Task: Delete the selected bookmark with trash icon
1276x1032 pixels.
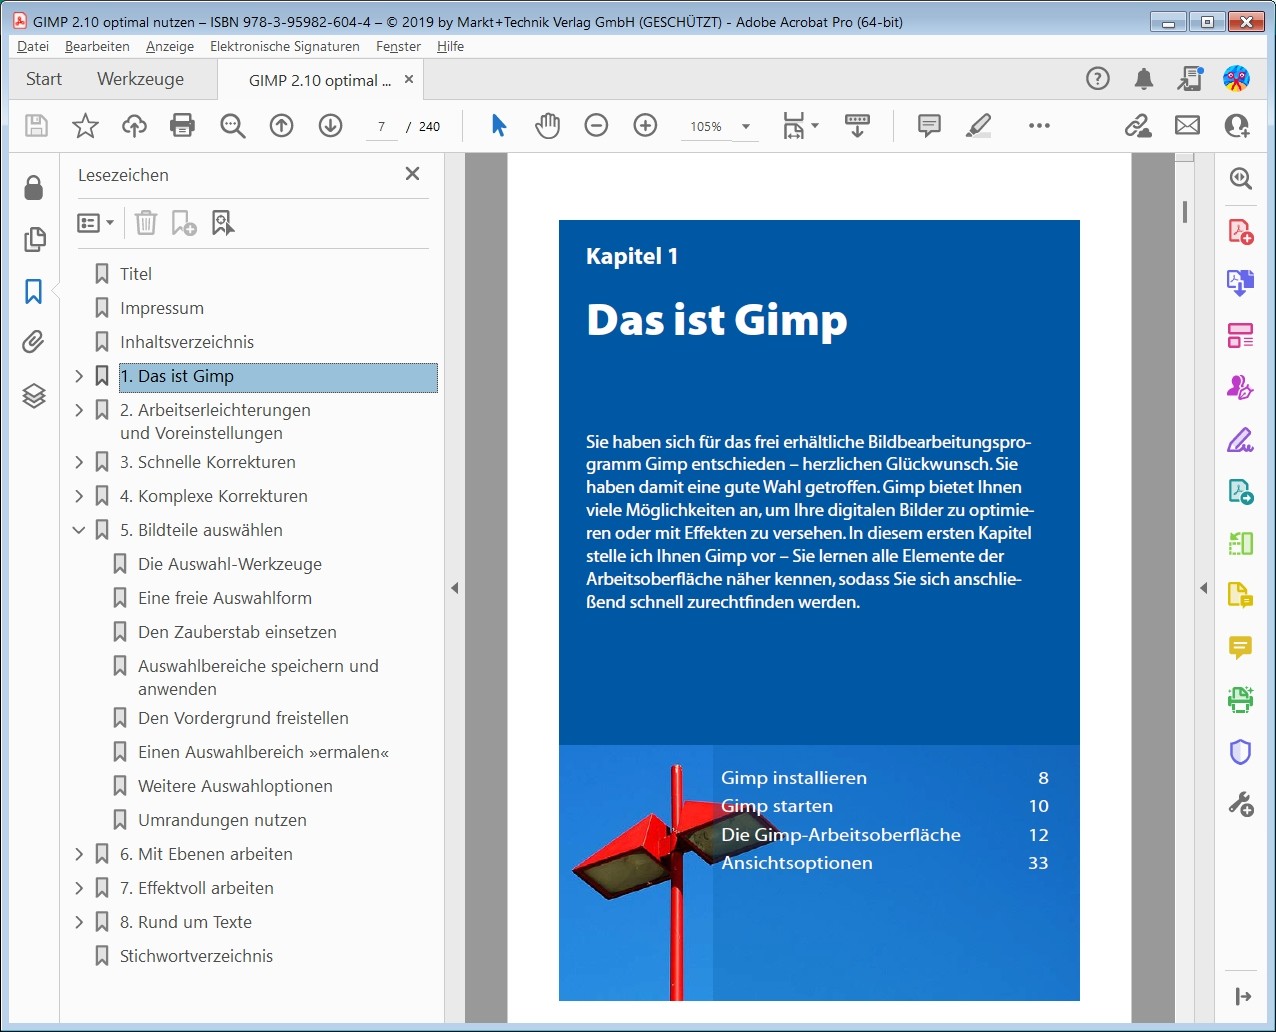Action: pos(146,223)
